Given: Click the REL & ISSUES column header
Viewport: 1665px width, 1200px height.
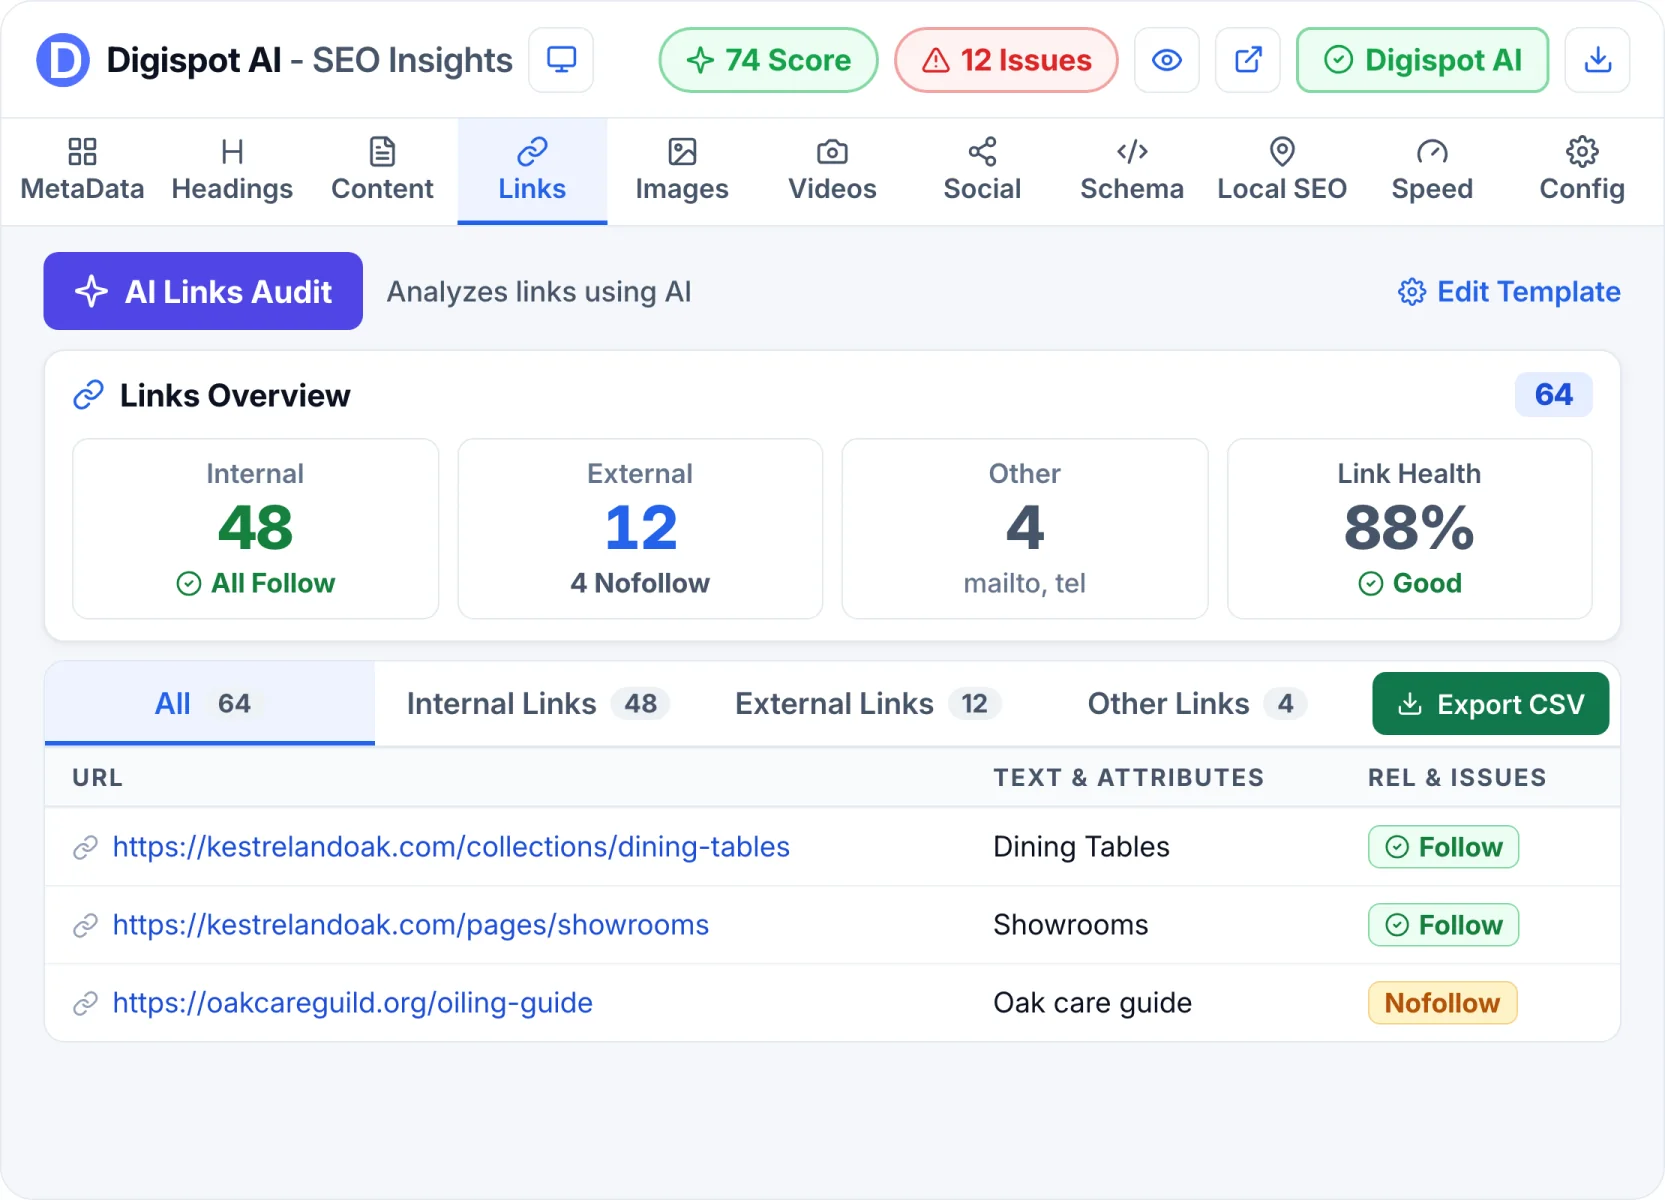Looking at the screenshot, I should (x=1457, y=778).
